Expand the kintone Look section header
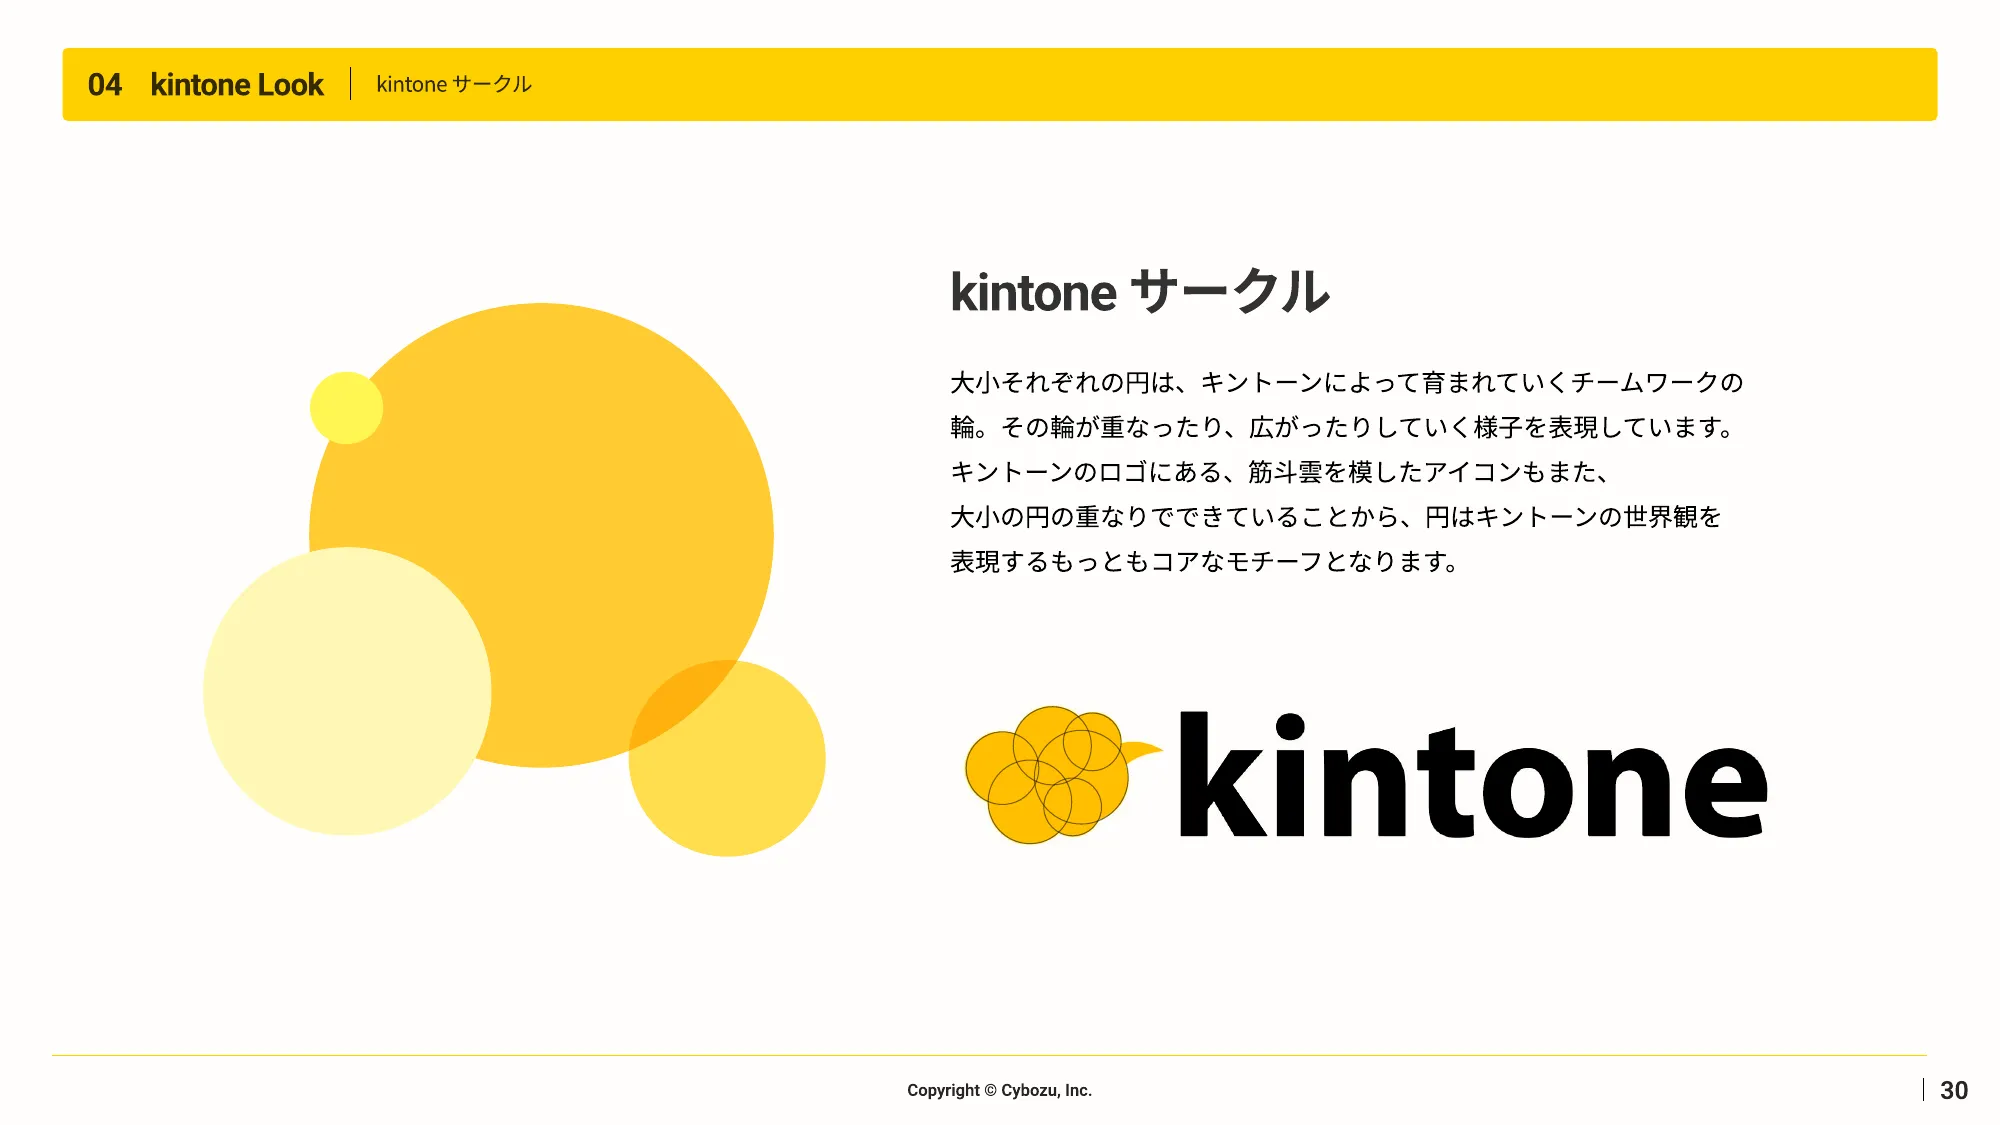The image size is (2000, 1125). point(236,85)
